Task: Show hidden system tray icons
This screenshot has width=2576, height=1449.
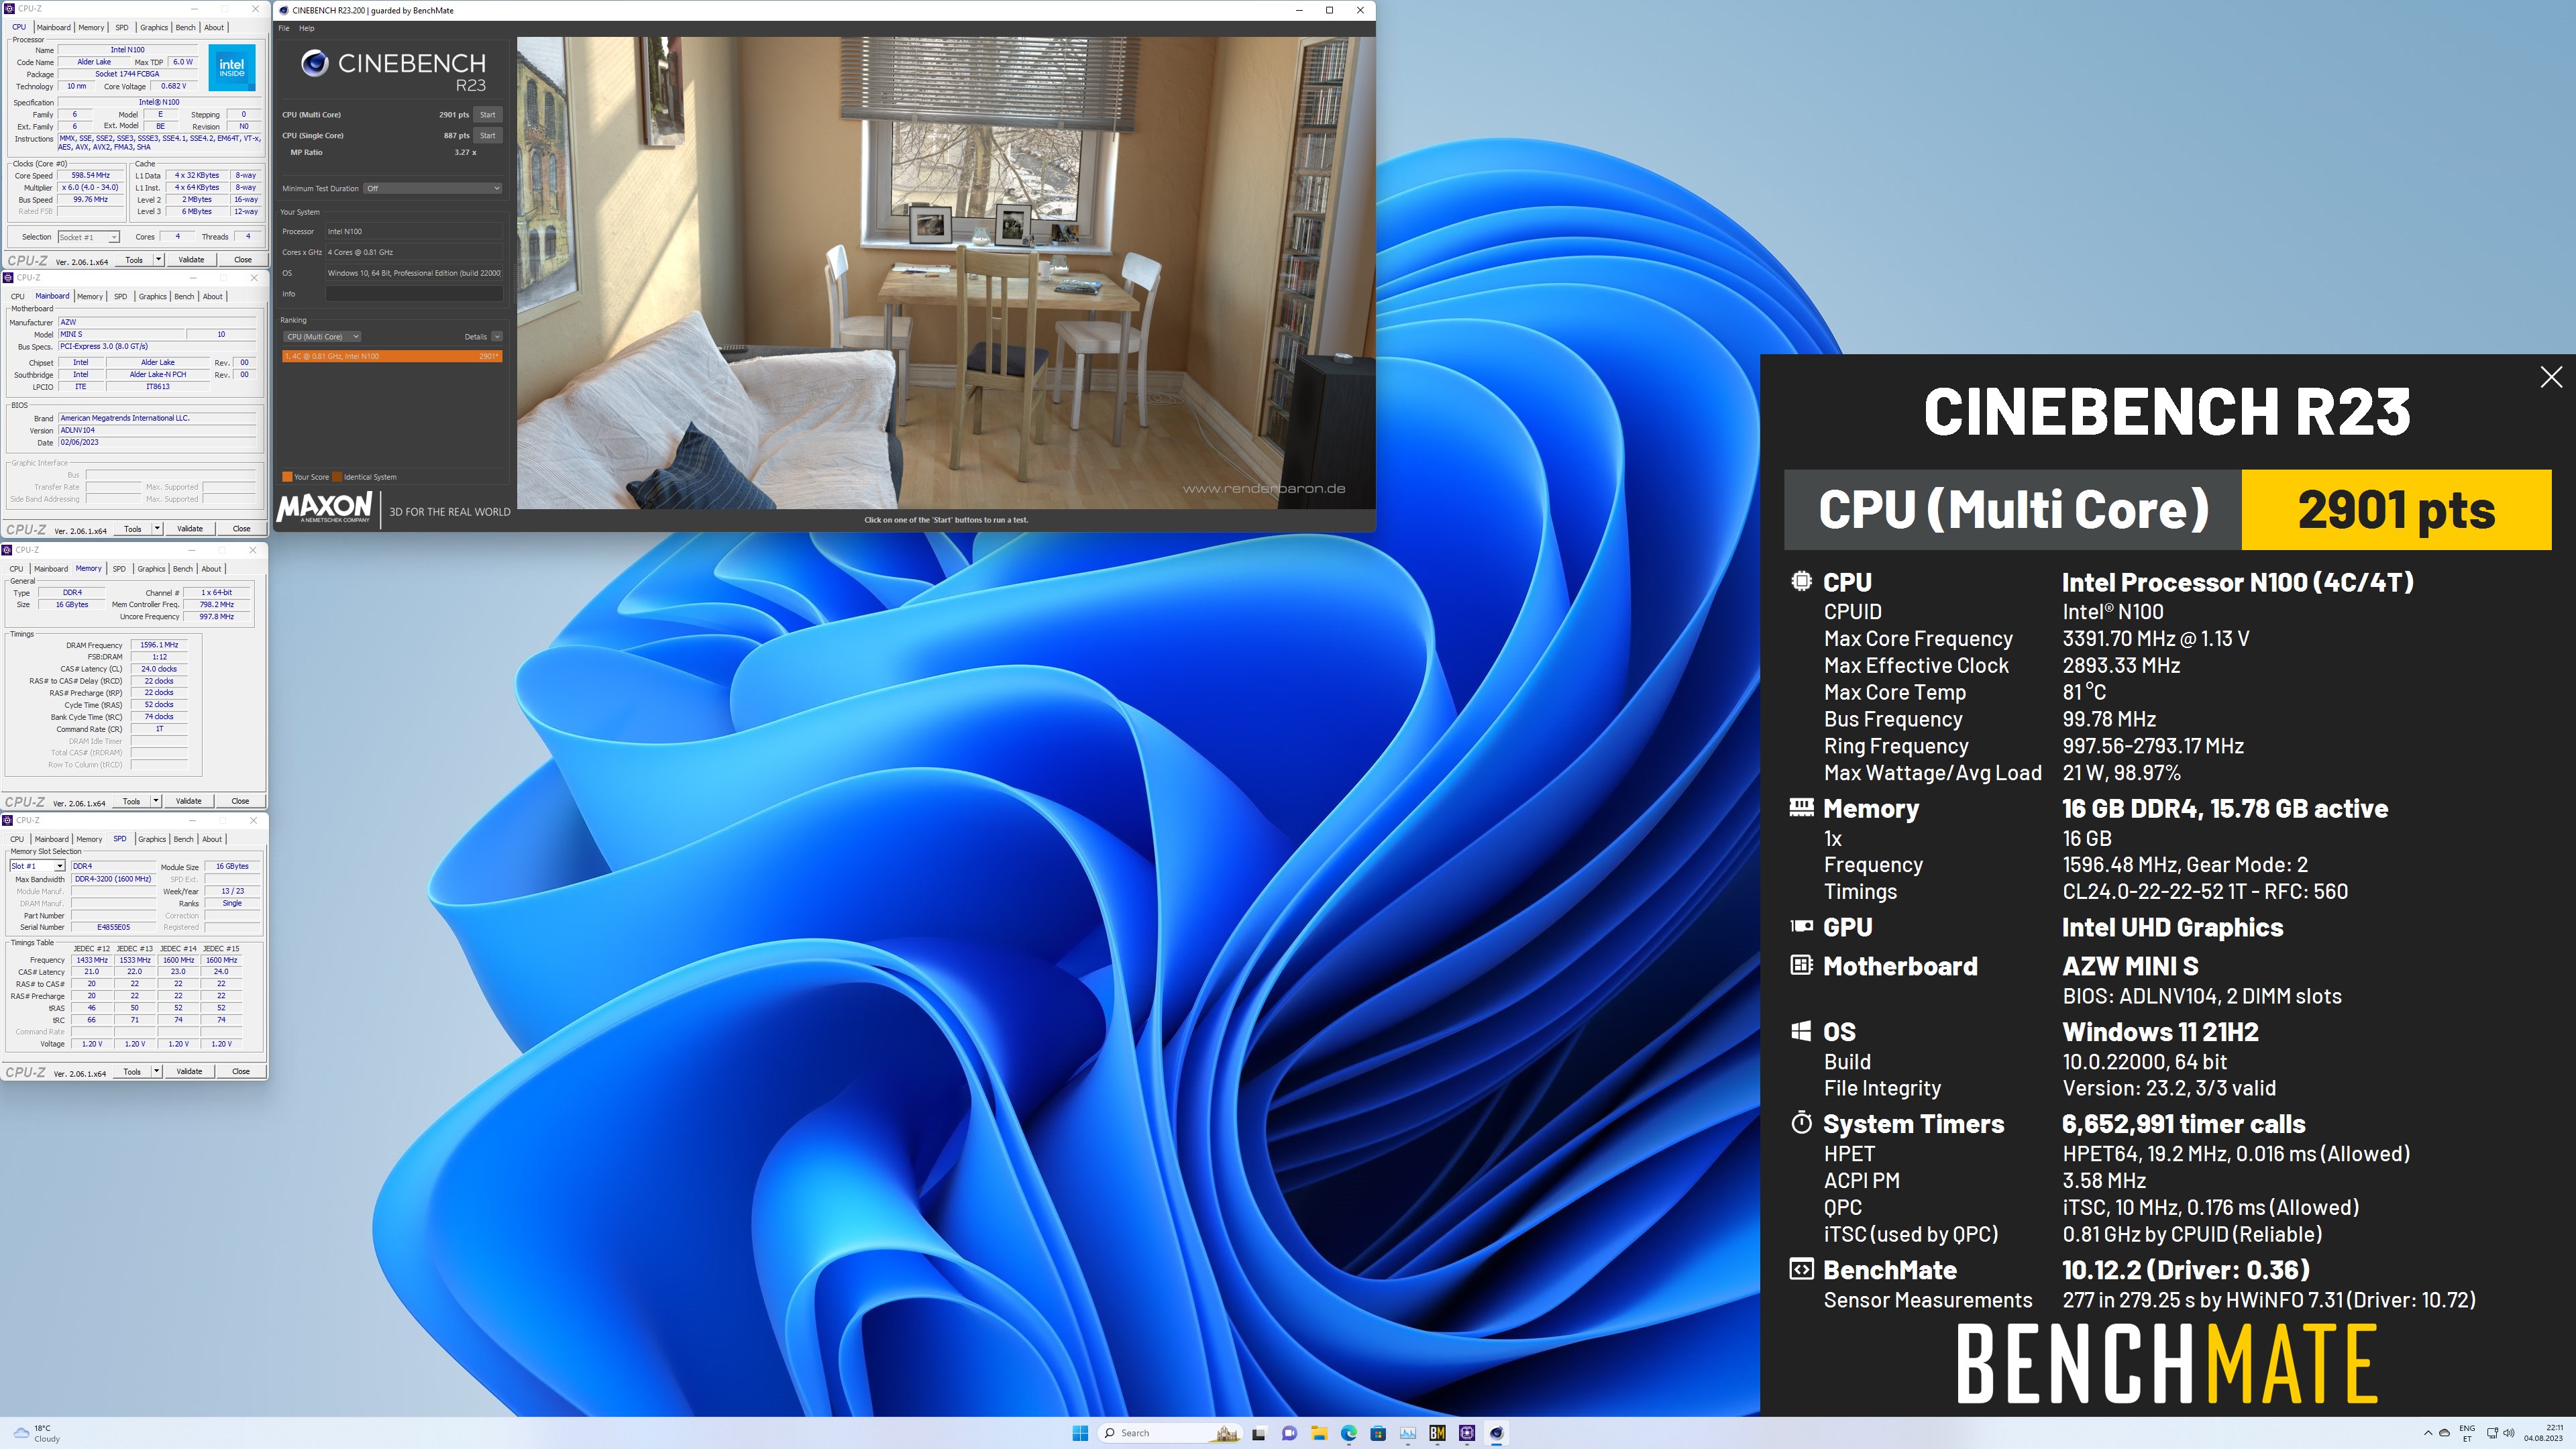Action: [2427, 1433]
